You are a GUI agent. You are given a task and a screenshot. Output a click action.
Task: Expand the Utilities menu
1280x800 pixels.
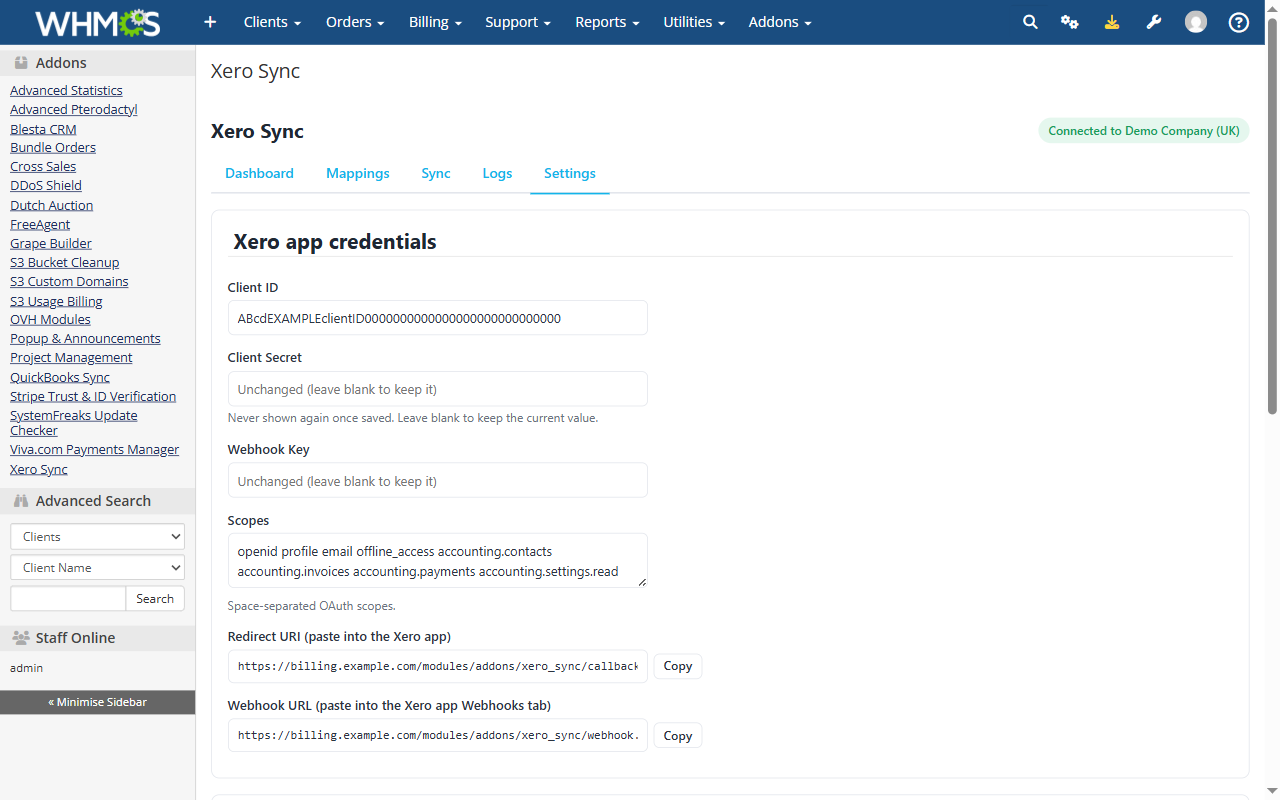(x=694, y=22)
